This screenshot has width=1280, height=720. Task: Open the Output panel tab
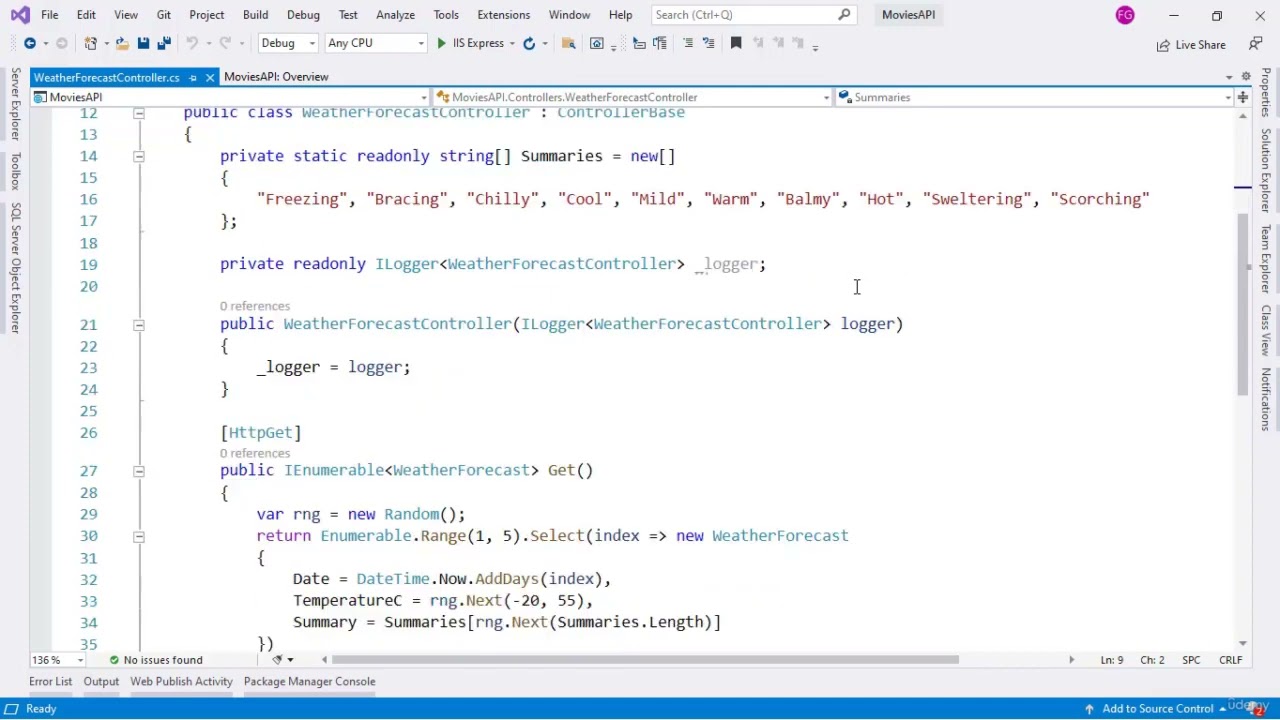pyautogui.click(x=101, y=682)
